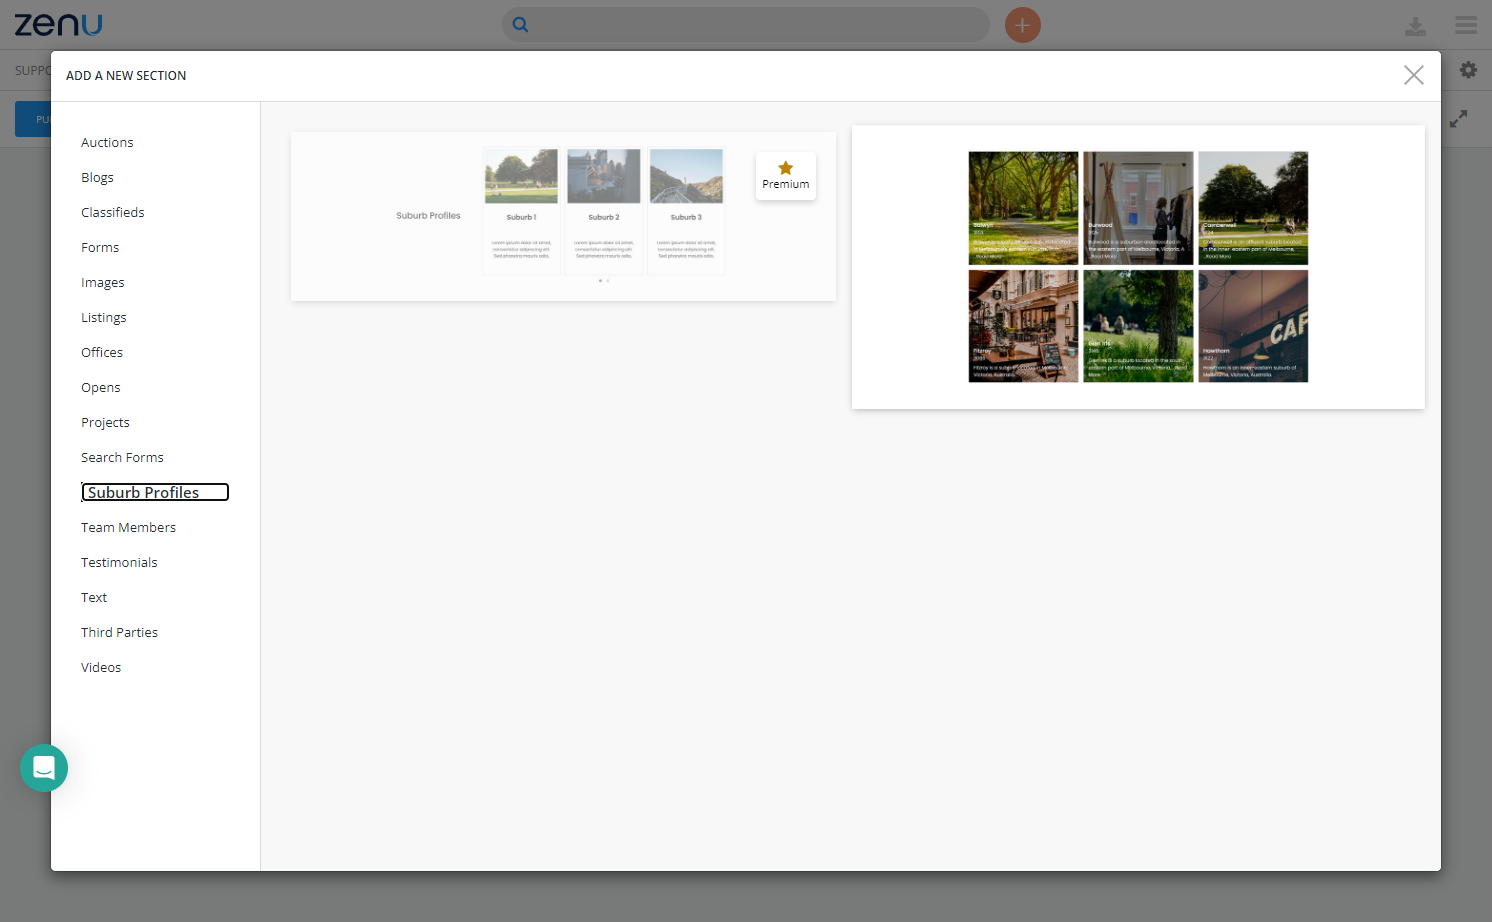Click the search magnifier icon
1492x922 pixels.
(520, 25)
